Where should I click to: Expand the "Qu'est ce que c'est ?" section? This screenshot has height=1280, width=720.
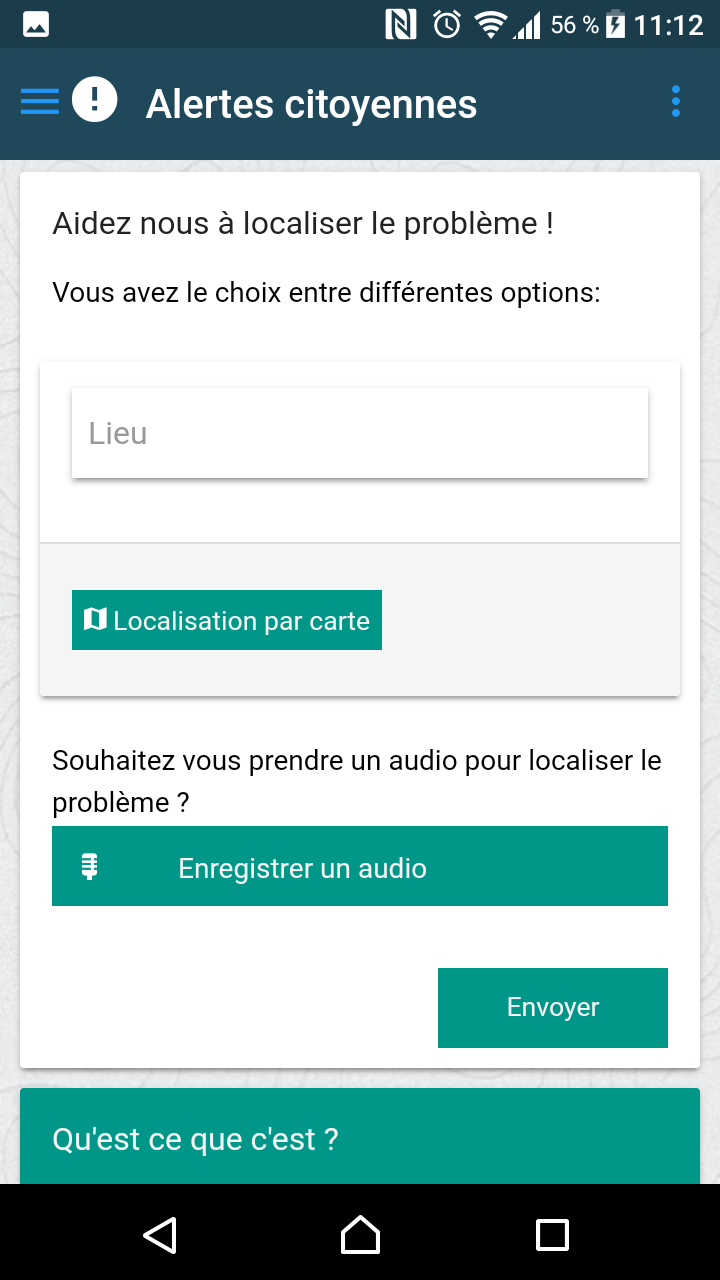click(360, 1138)
